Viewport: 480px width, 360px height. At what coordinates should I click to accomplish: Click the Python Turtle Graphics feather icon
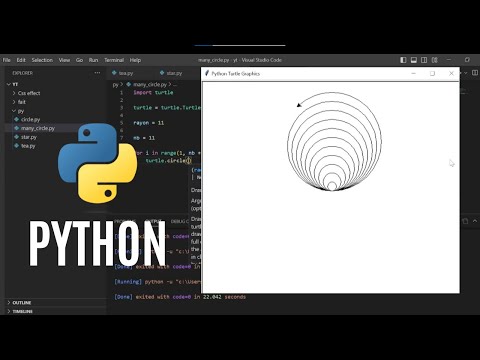click(207, 73)
